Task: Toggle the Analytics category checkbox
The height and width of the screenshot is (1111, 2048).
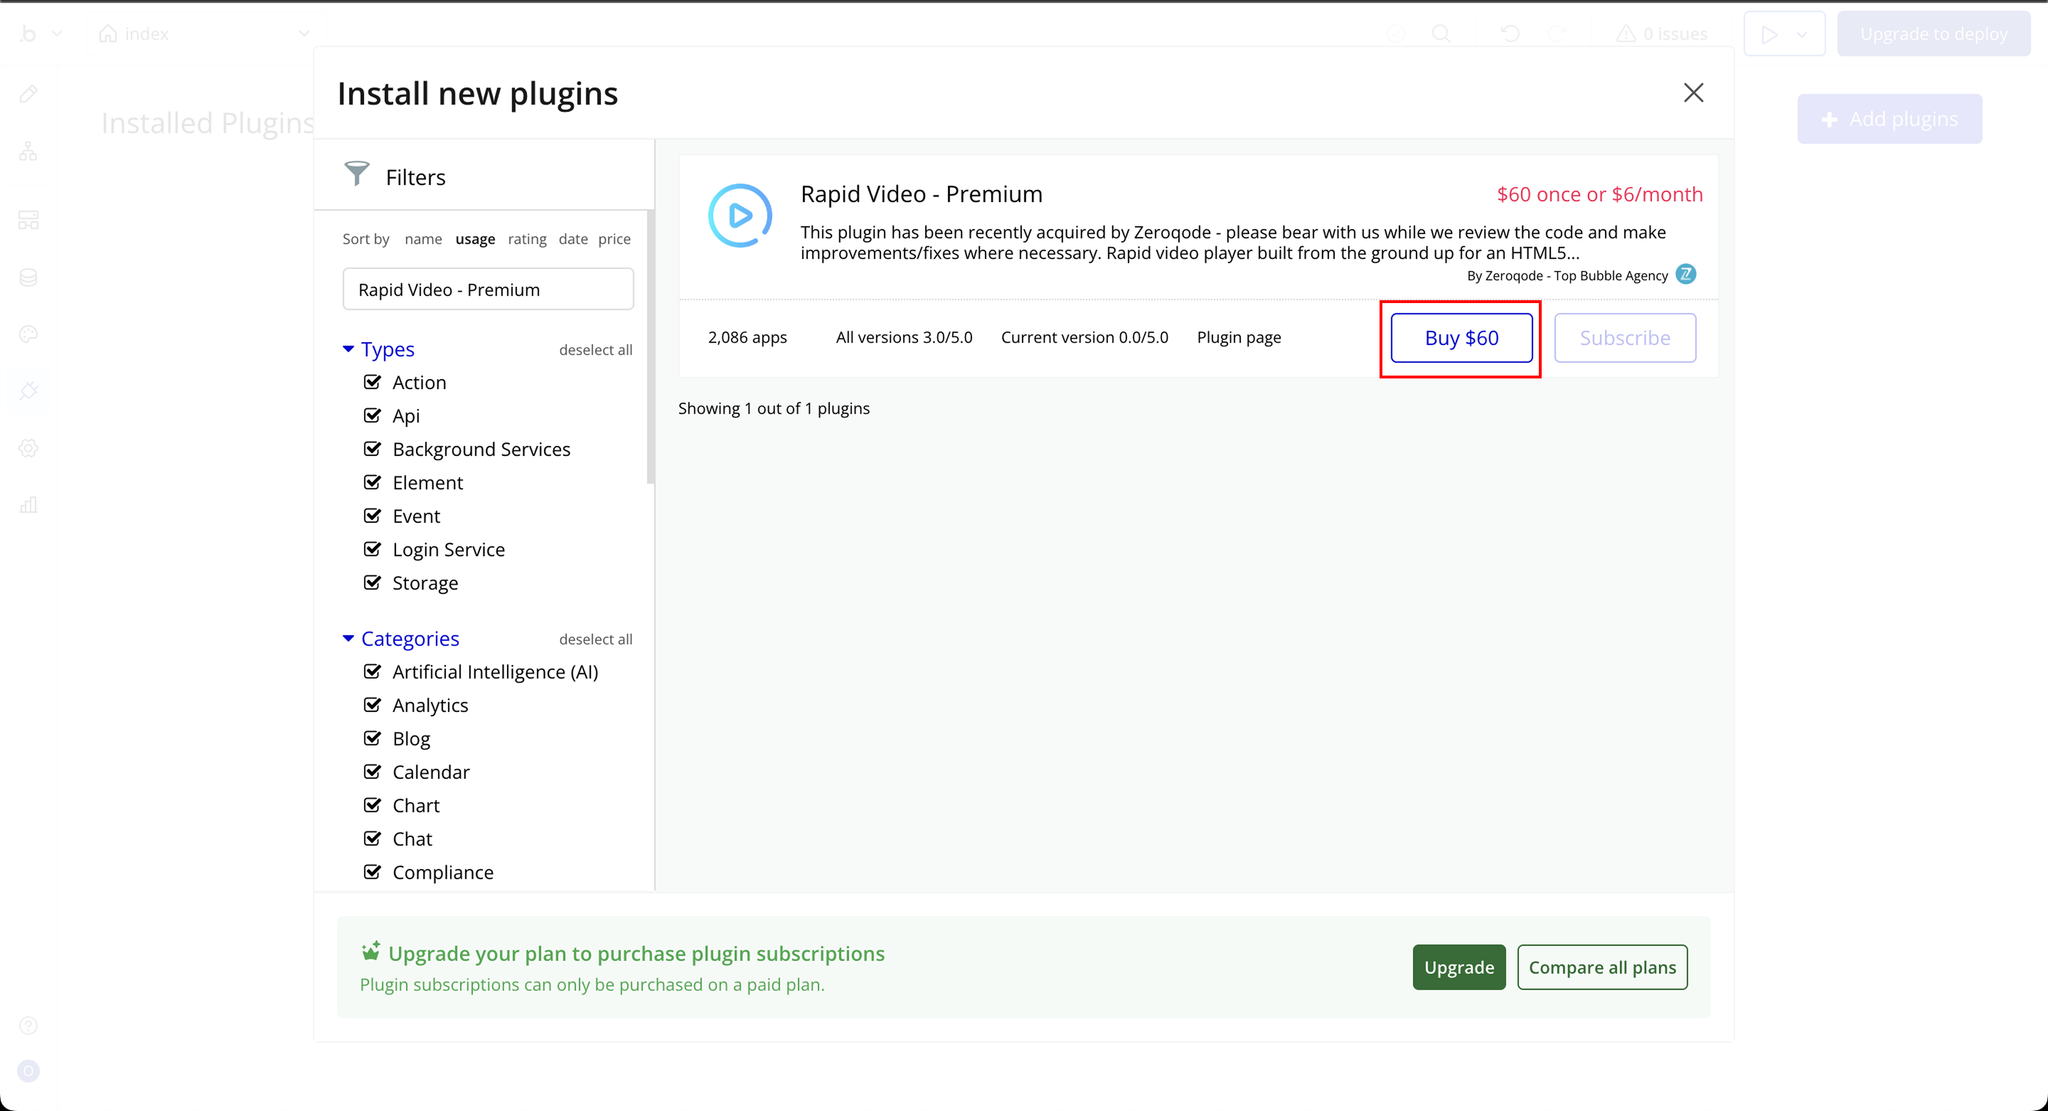Action: point(372,705)
